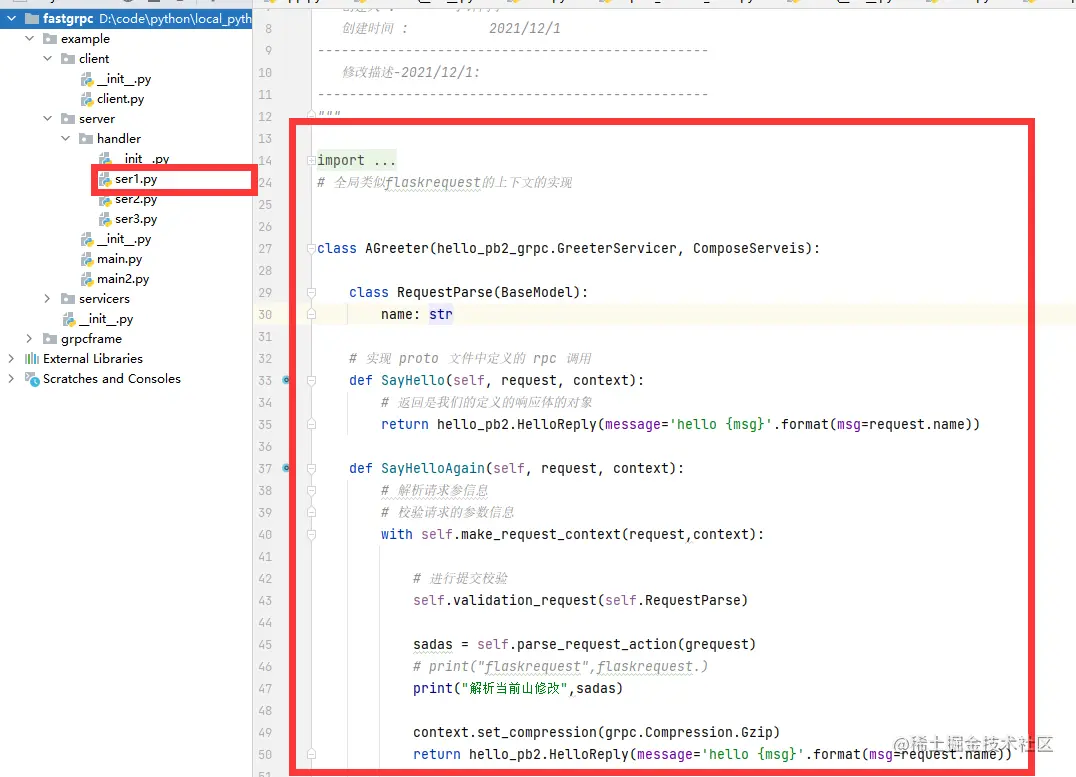This screenshot has width=1076, height=777.
Task: Open __init__.py below servicers folder
Action: [106, 318]
